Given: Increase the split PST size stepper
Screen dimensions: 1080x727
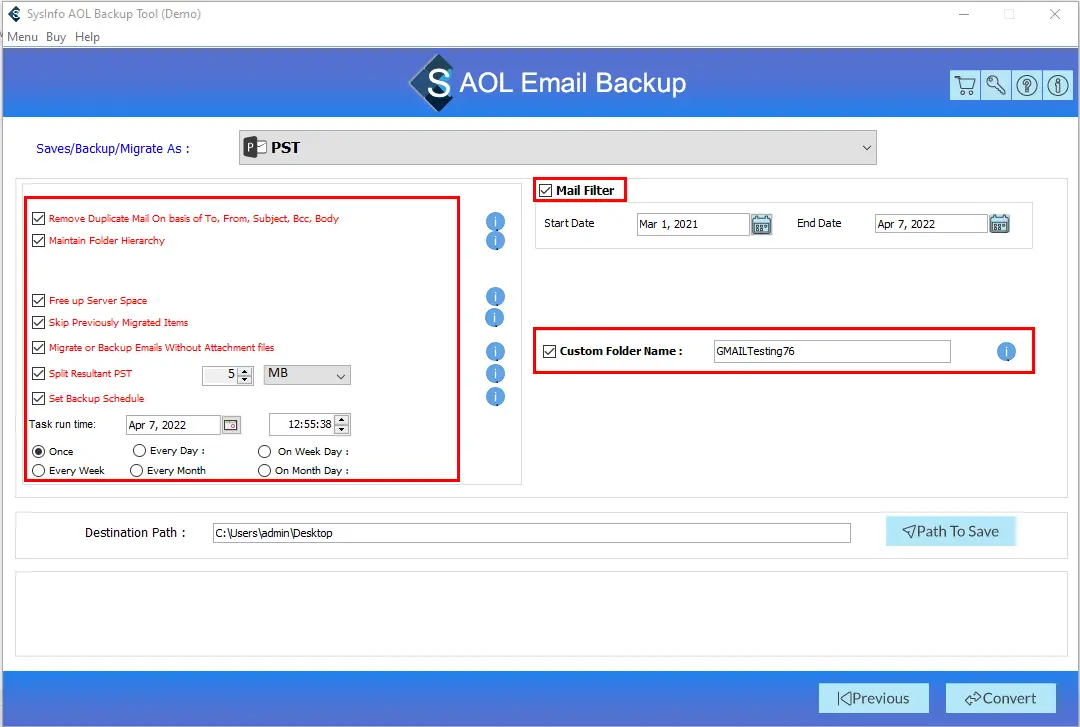Looking at the screenshot, I should [x=245, y=371].
